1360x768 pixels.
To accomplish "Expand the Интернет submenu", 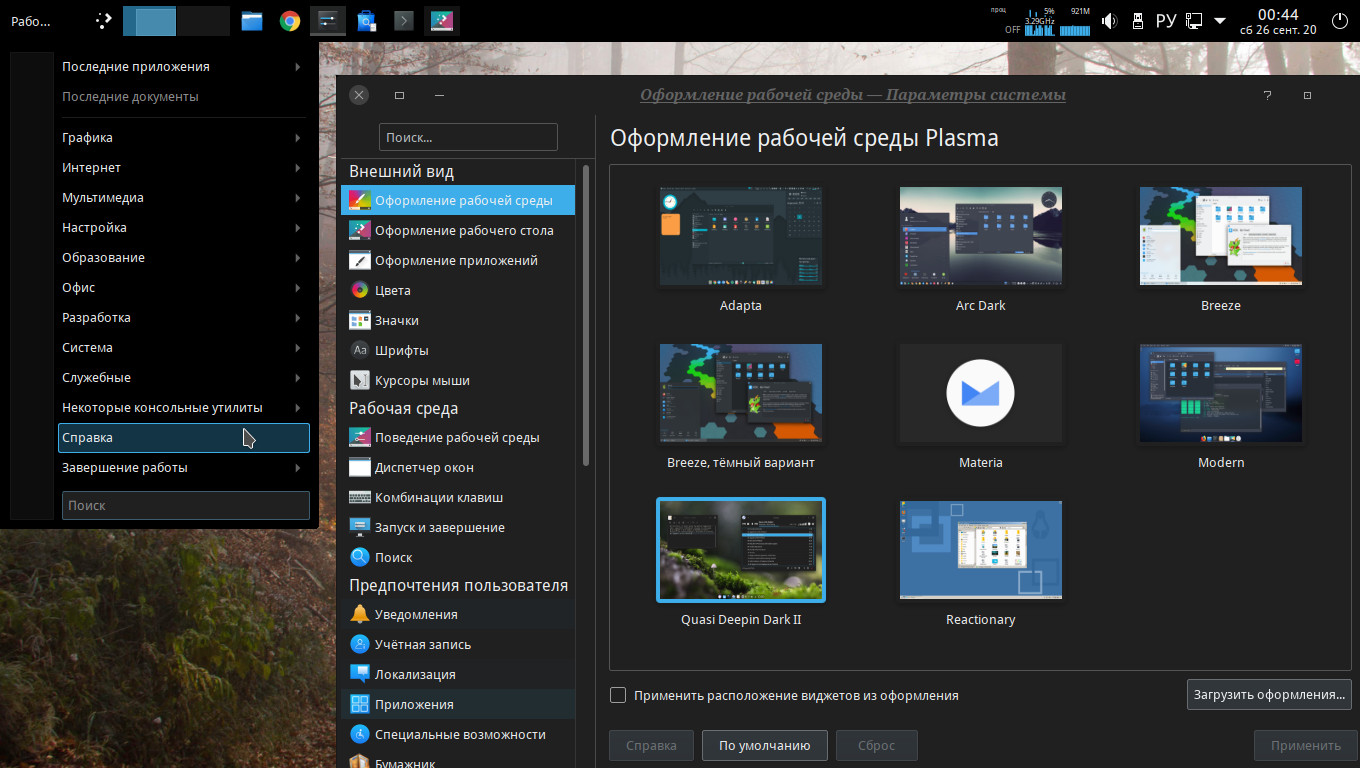I will click(x=183, y=168).
